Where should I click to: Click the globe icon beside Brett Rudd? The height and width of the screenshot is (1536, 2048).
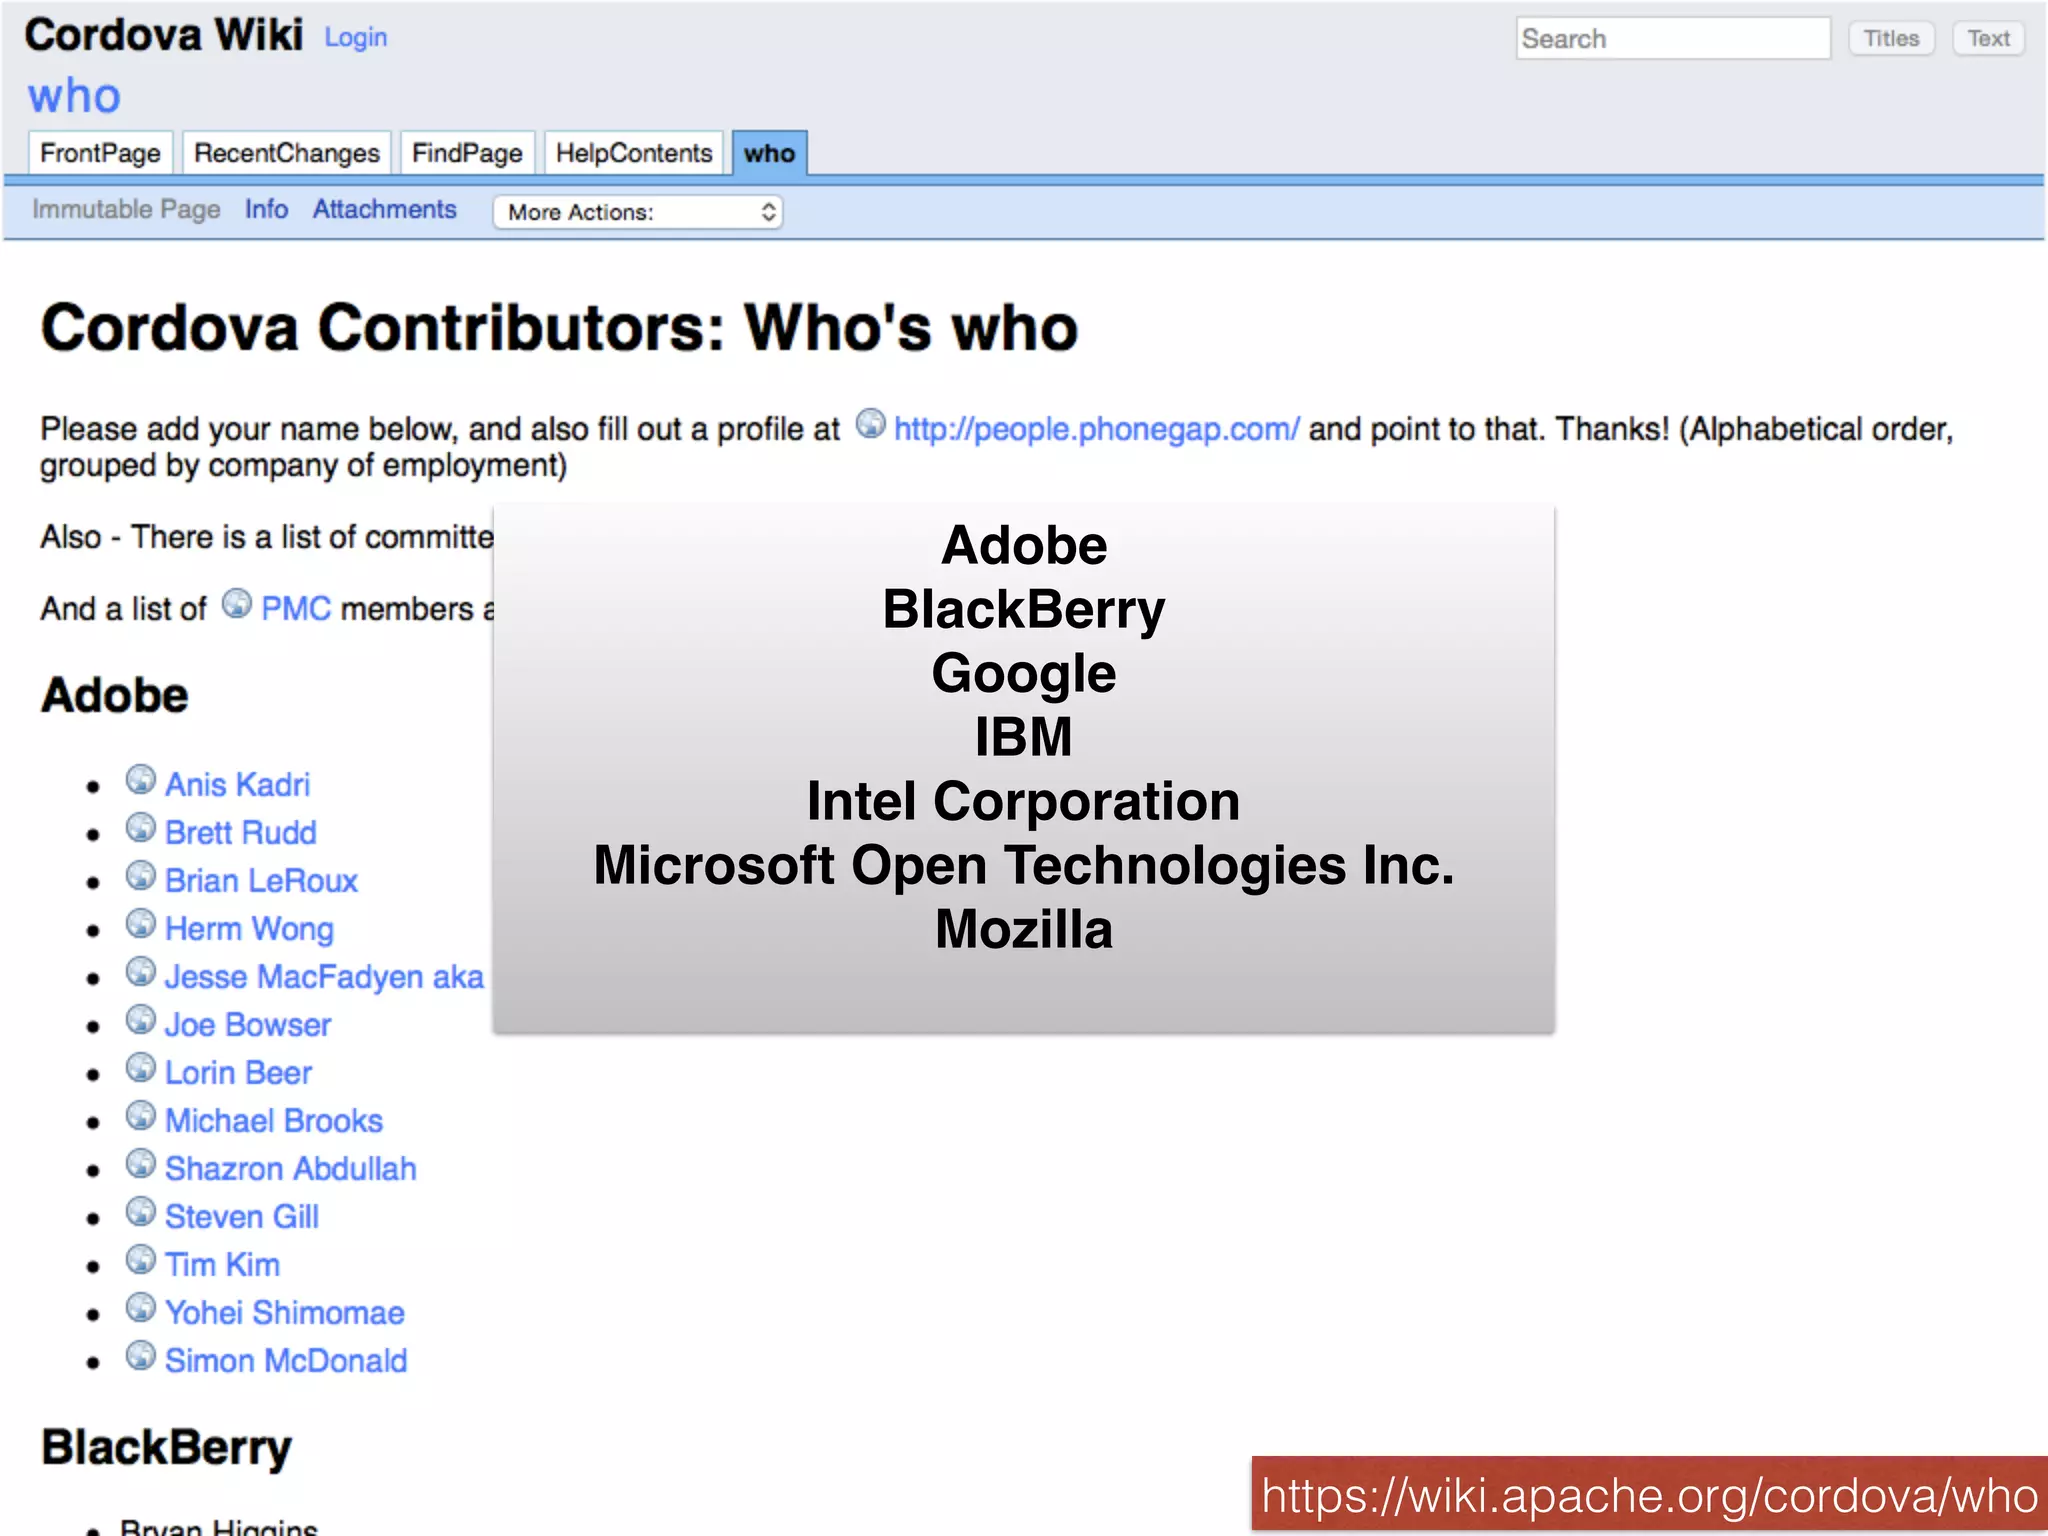tap(141, 828)
